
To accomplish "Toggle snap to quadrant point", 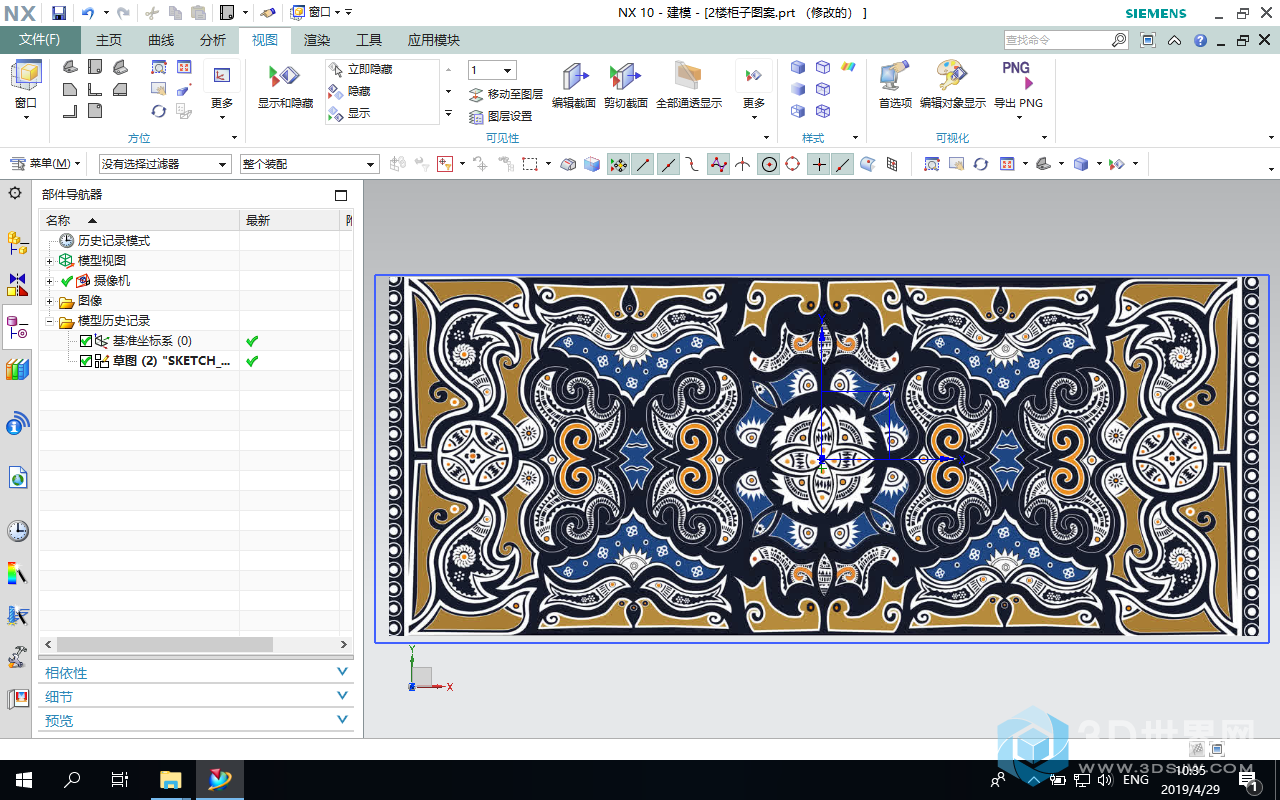I will (x=793, y=164).
